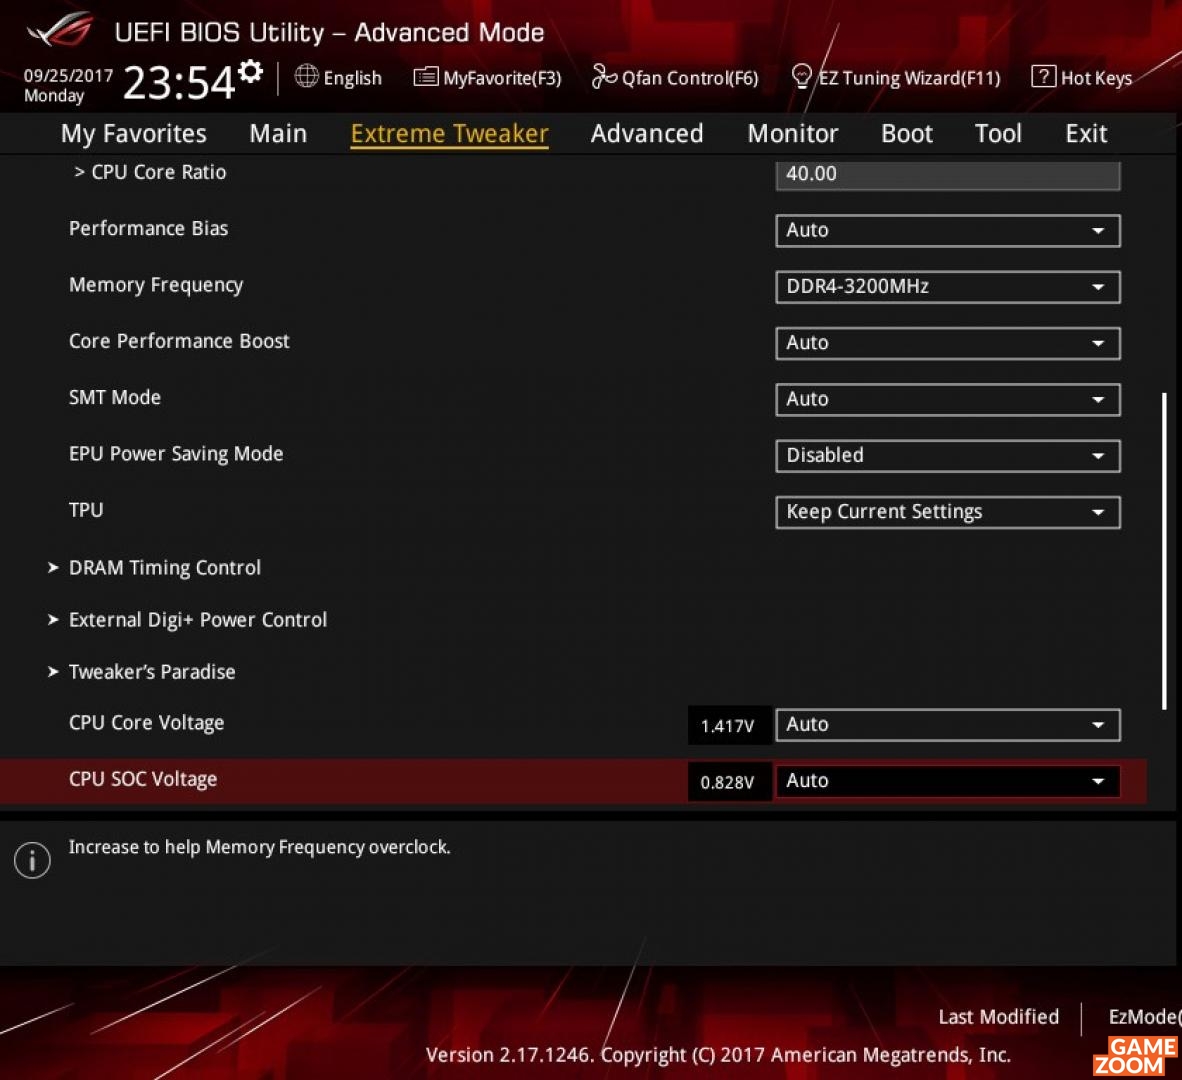This screenshot has width=1182, height=1080.
Task: Click the Memory Frequency overclock help text
Action: (x=259, y=847)
